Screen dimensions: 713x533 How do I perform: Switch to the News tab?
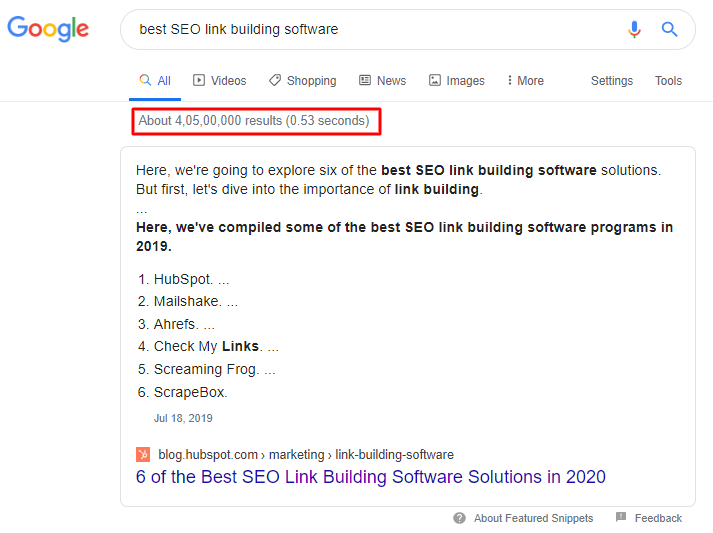(382, 81)
